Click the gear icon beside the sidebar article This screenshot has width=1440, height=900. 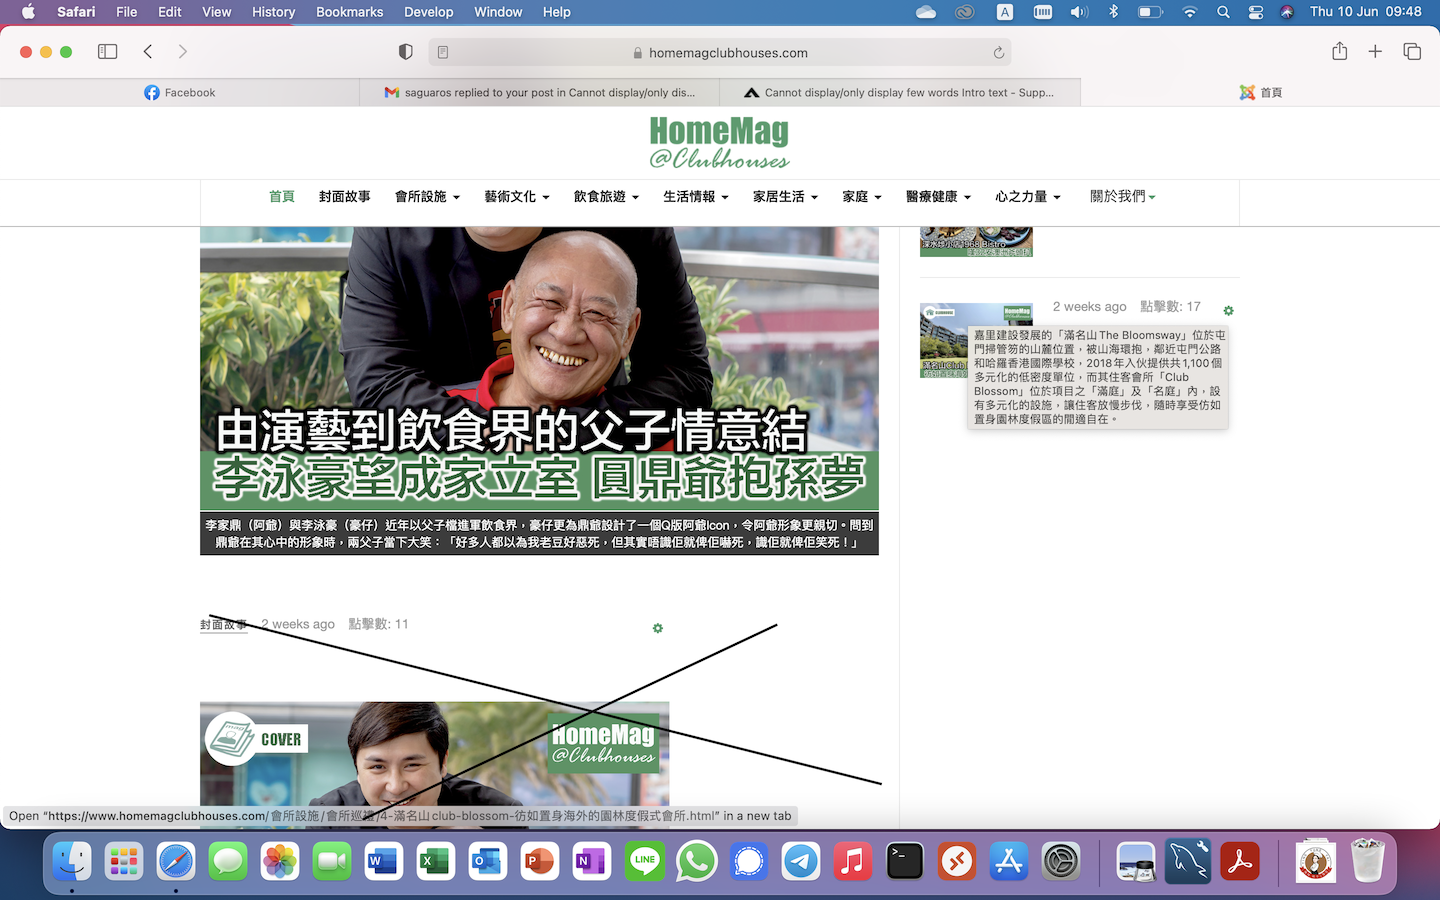pos(1228,311)
